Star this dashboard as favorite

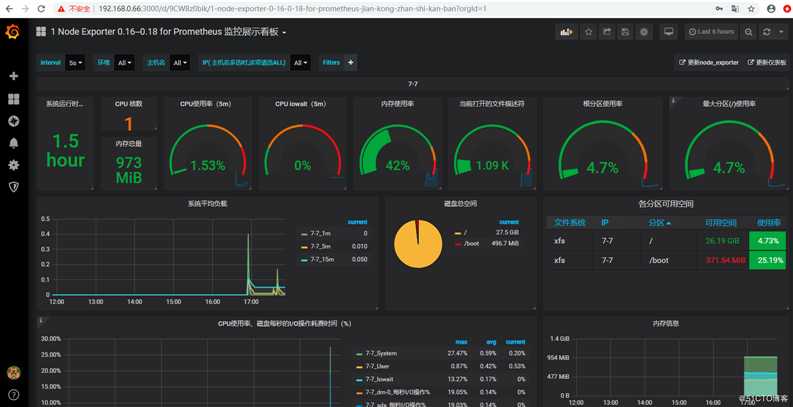[x=588, y=32]
